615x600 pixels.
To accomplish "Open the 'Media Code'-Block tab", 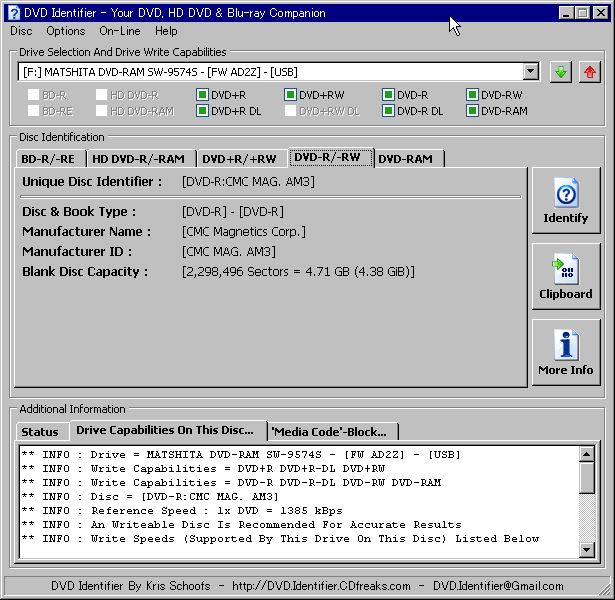I will coord(332,432).
